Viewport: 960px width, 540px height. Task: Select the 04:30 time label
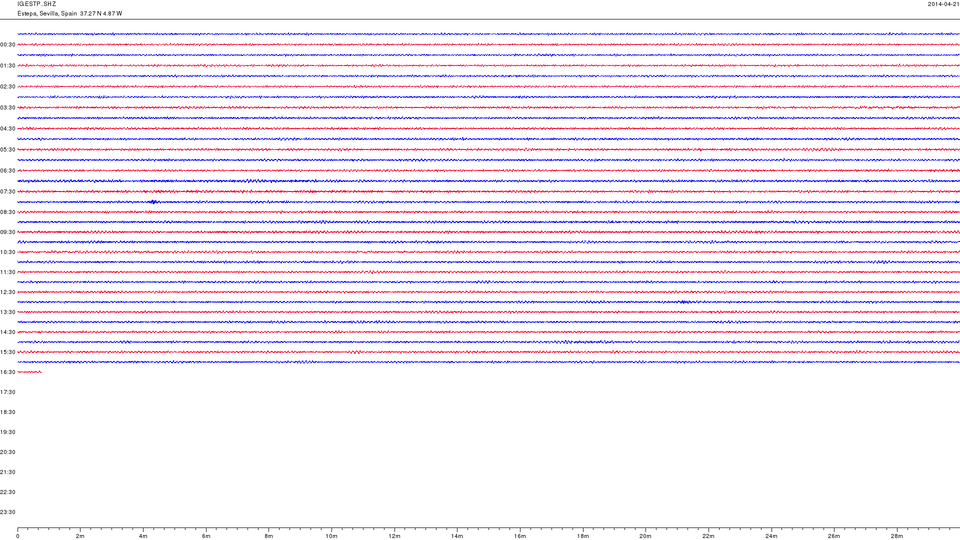pyautogui.click(x=7, y=129)
